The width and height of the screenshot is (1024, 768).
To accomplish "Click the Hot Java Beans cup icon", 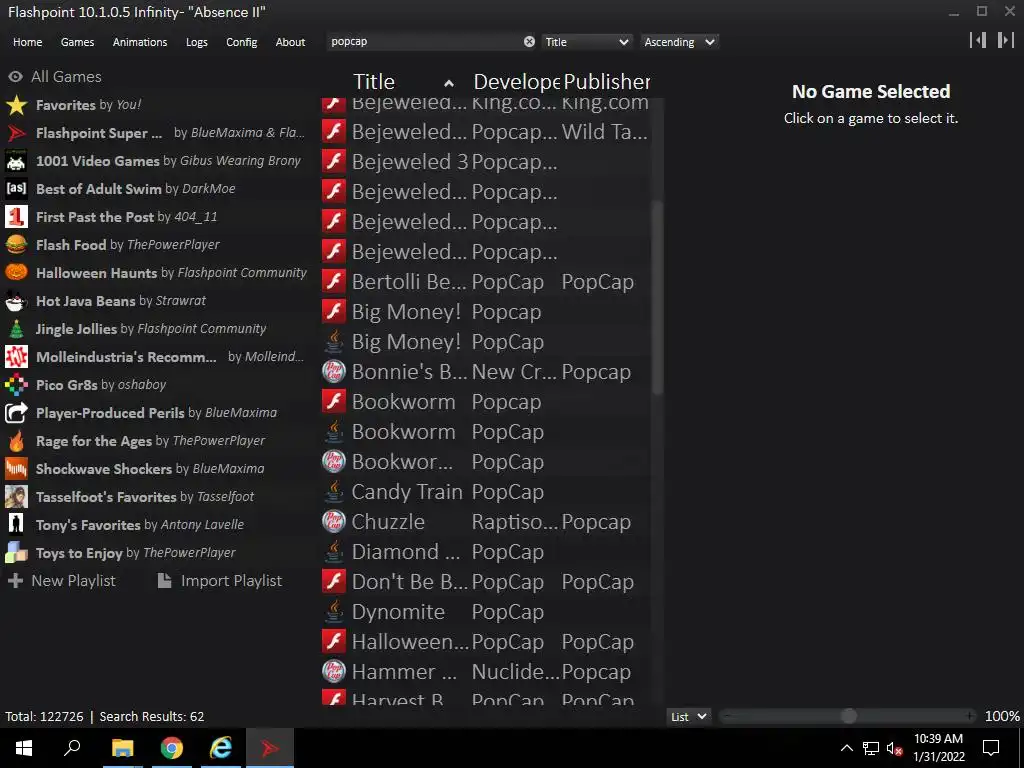I will point(16,300).
